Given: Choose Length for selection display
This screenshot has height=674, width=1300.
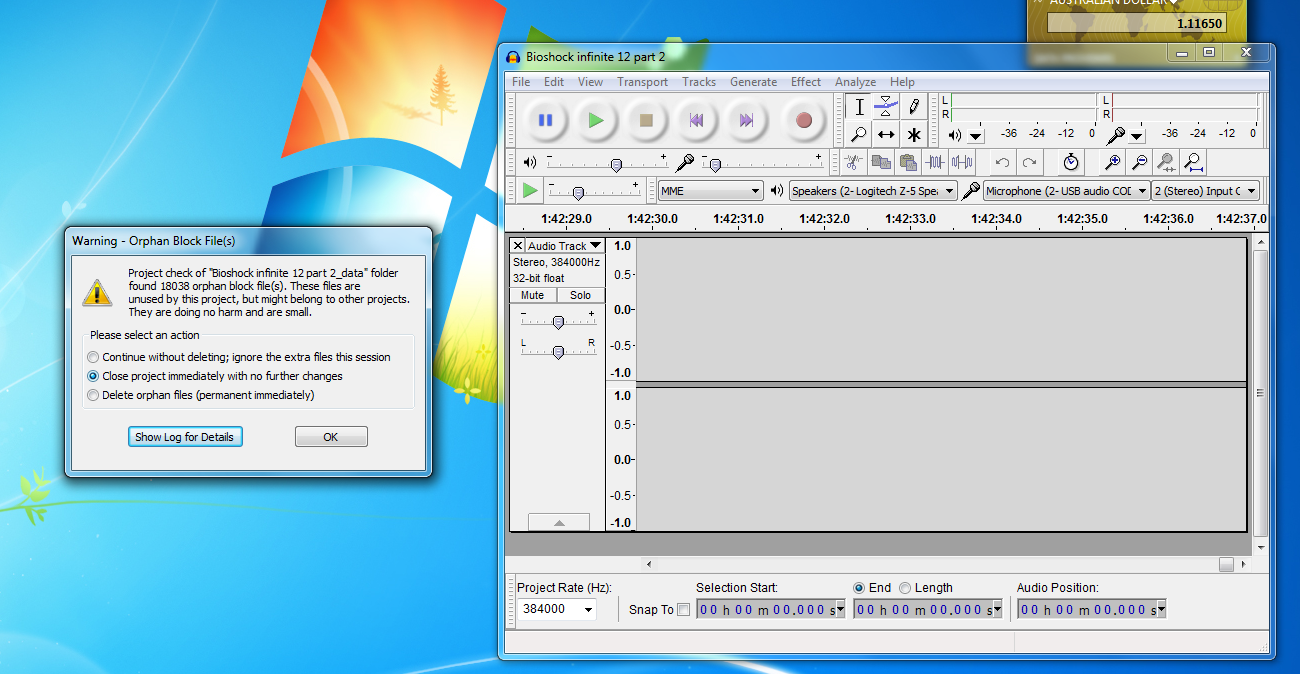Looking at the screenshot, I should tap(905, 587).
